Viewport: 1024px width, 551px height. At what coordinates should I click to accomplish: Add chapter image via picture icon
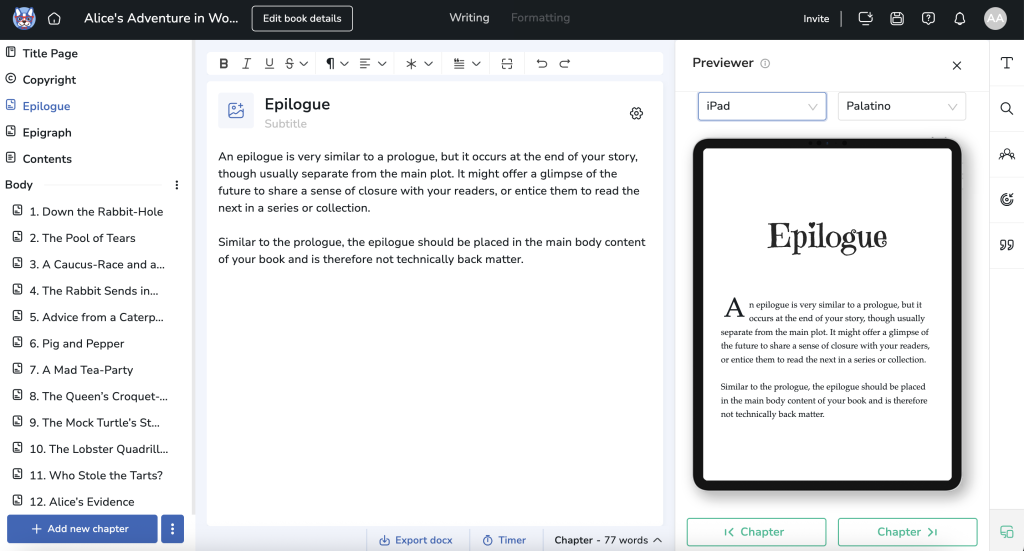coord(236,111)
